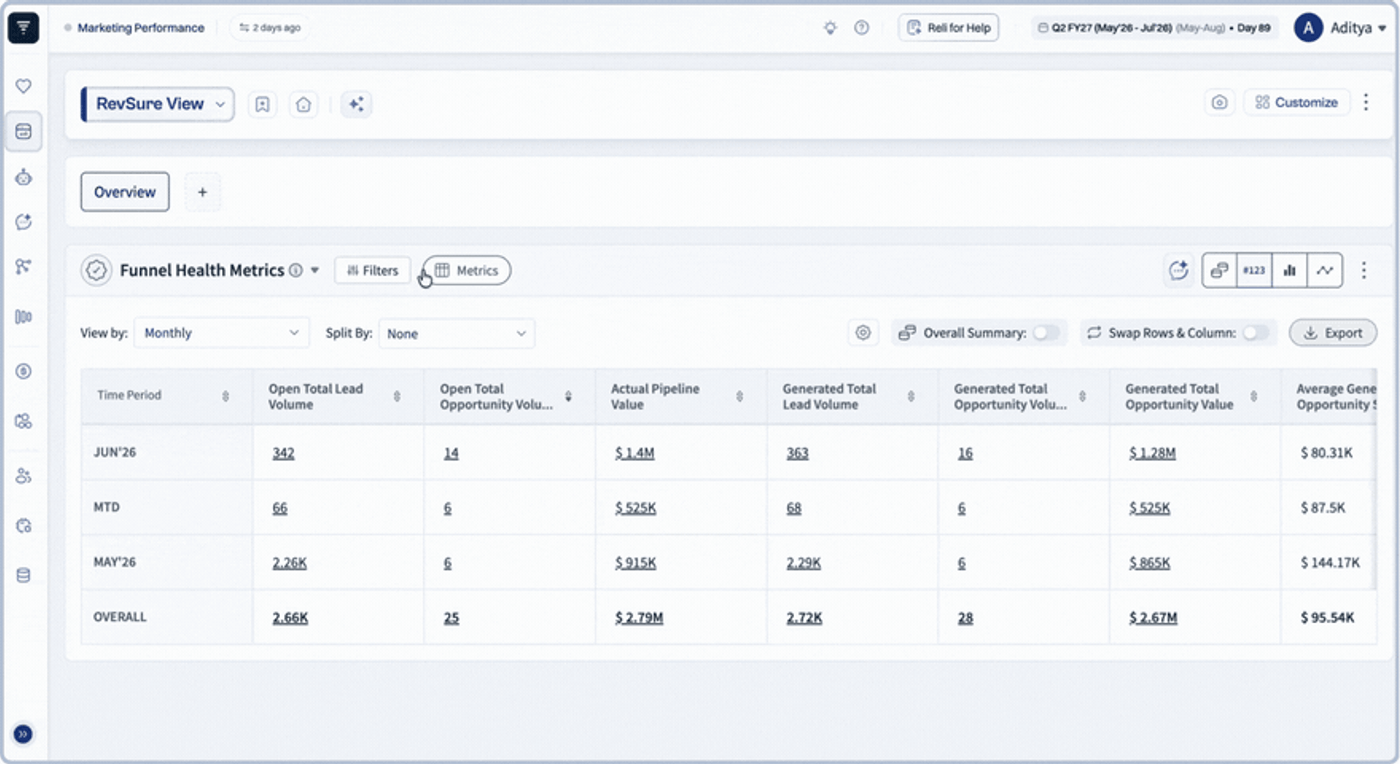Image resolution: width=1400 pixels, height=764 pixels.
Task: Sort the Generated Total Lead Volume column
Action: coord(911,396)
